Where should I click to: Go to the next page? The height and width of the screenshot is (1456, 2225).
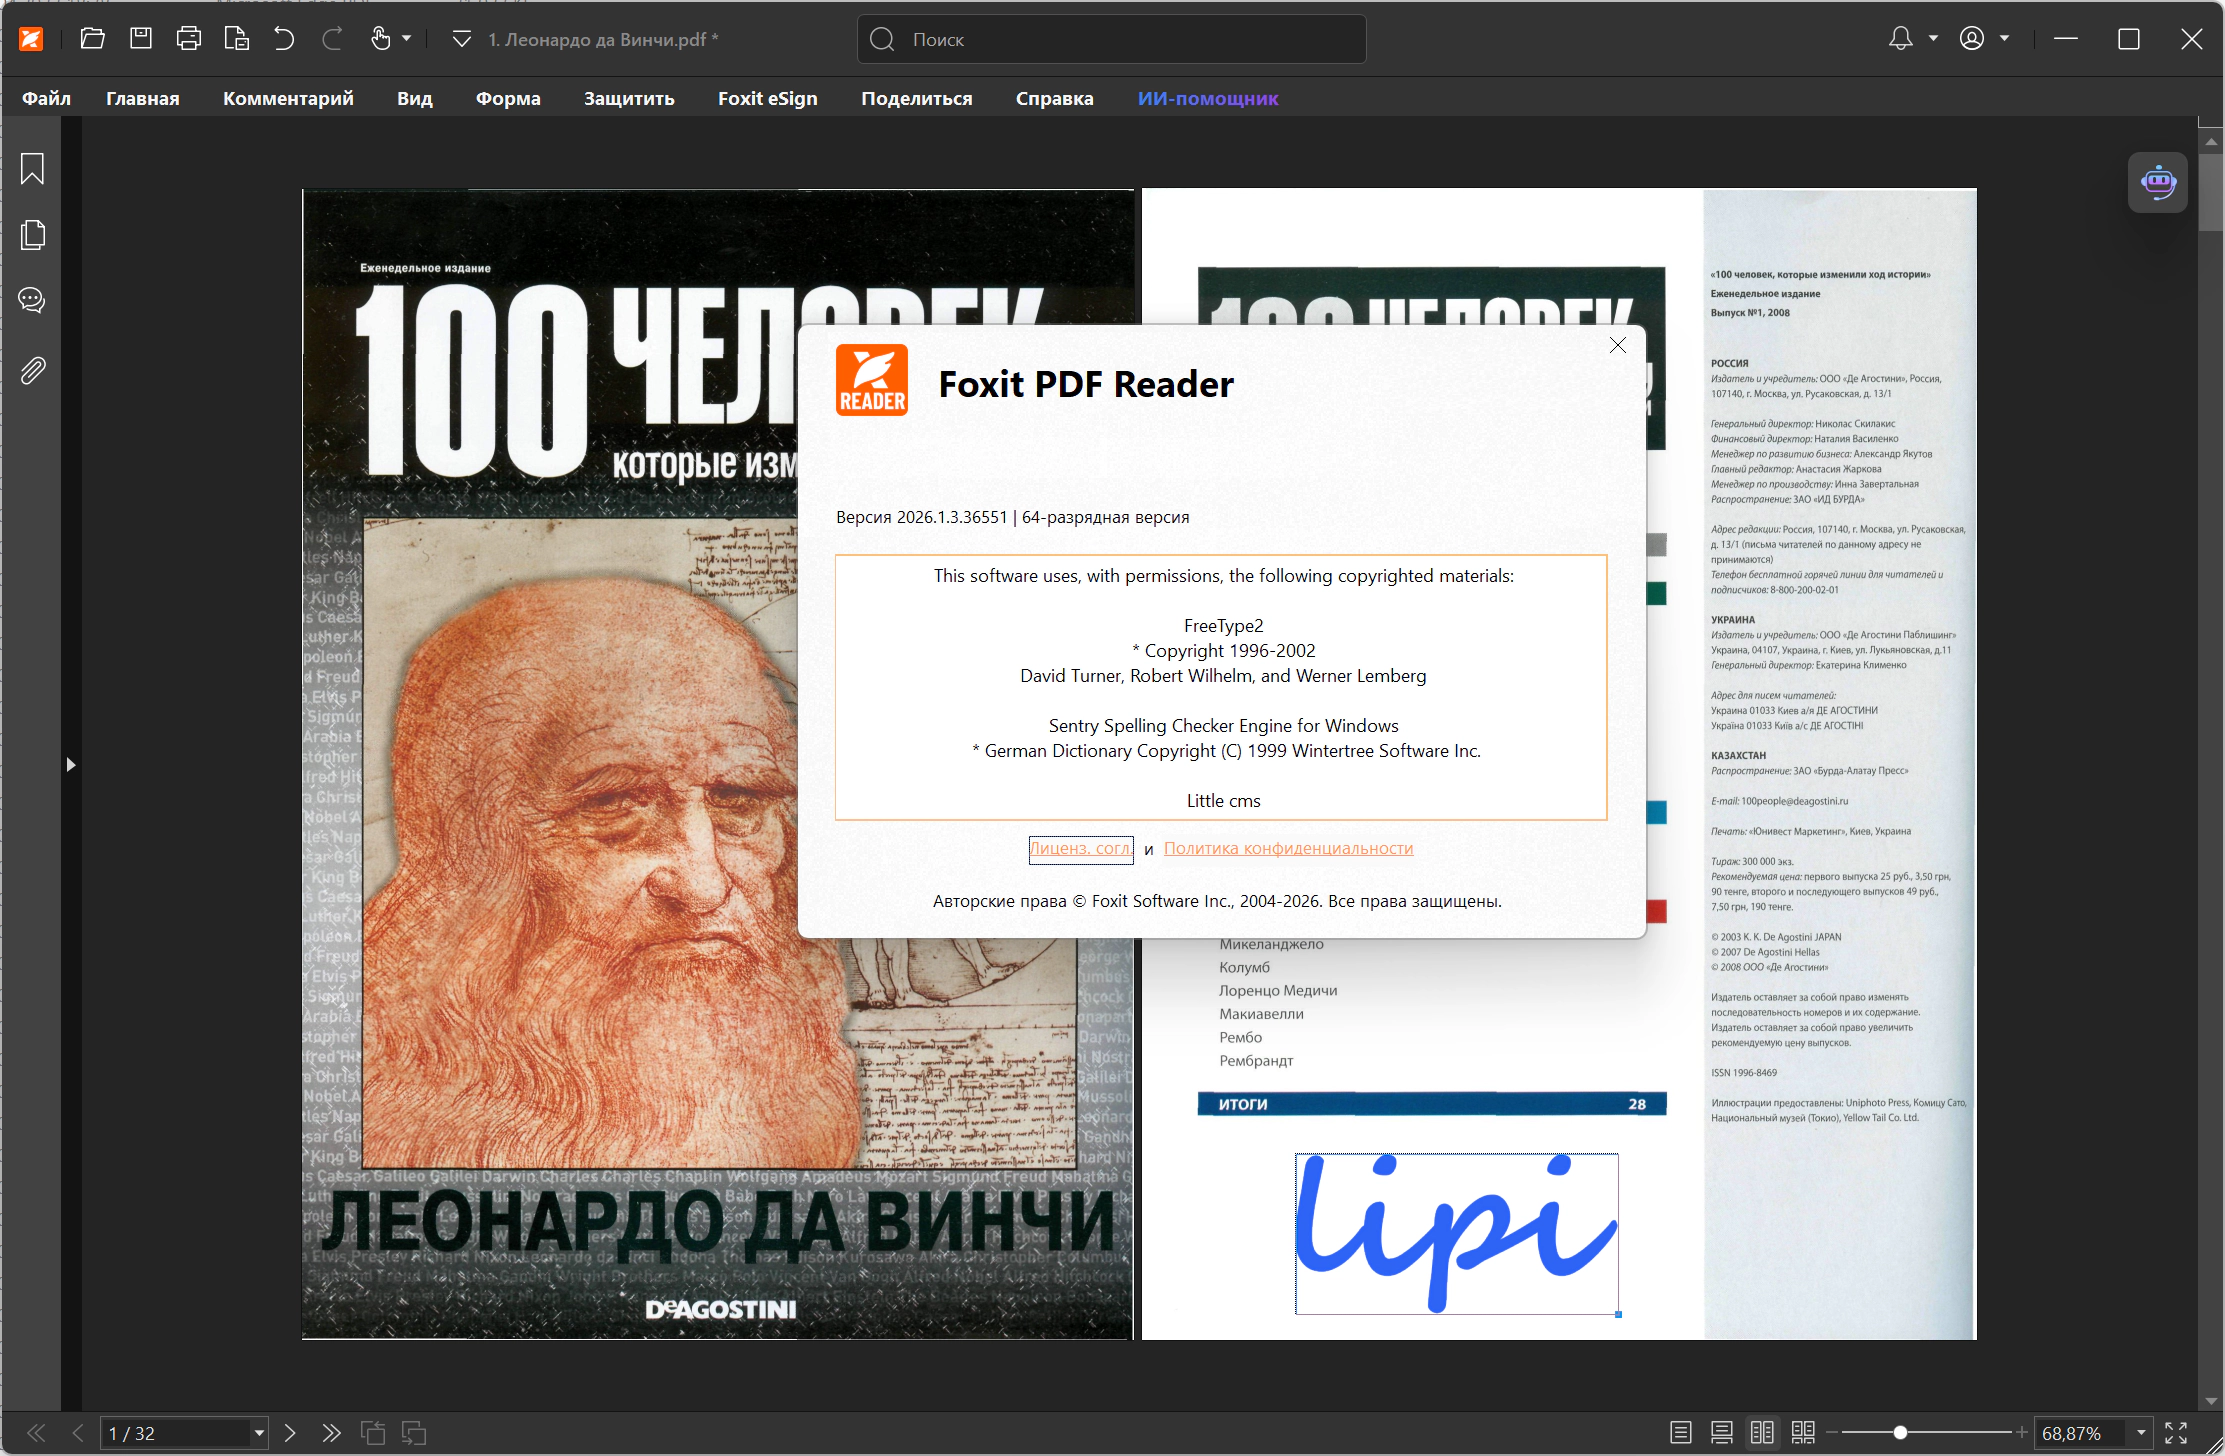290,1433
